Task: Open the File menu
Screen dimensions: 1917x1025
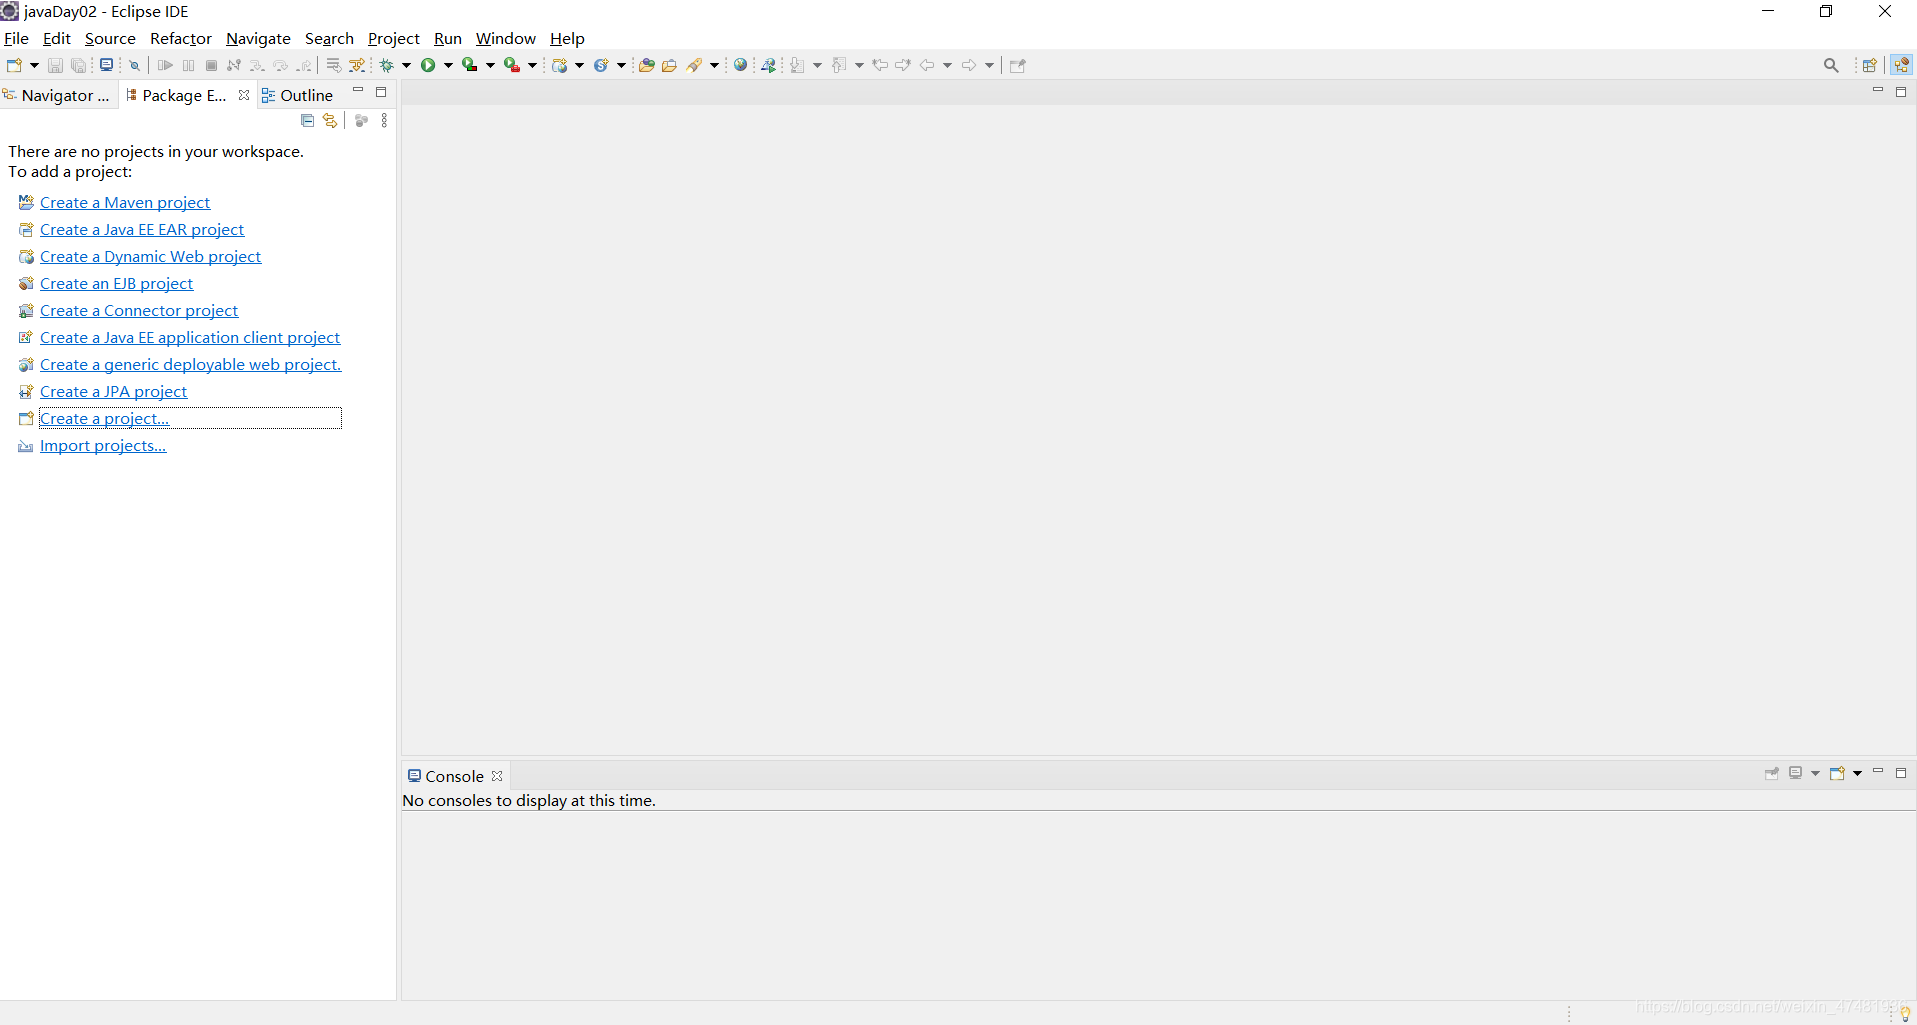Action: click(17, 39)
